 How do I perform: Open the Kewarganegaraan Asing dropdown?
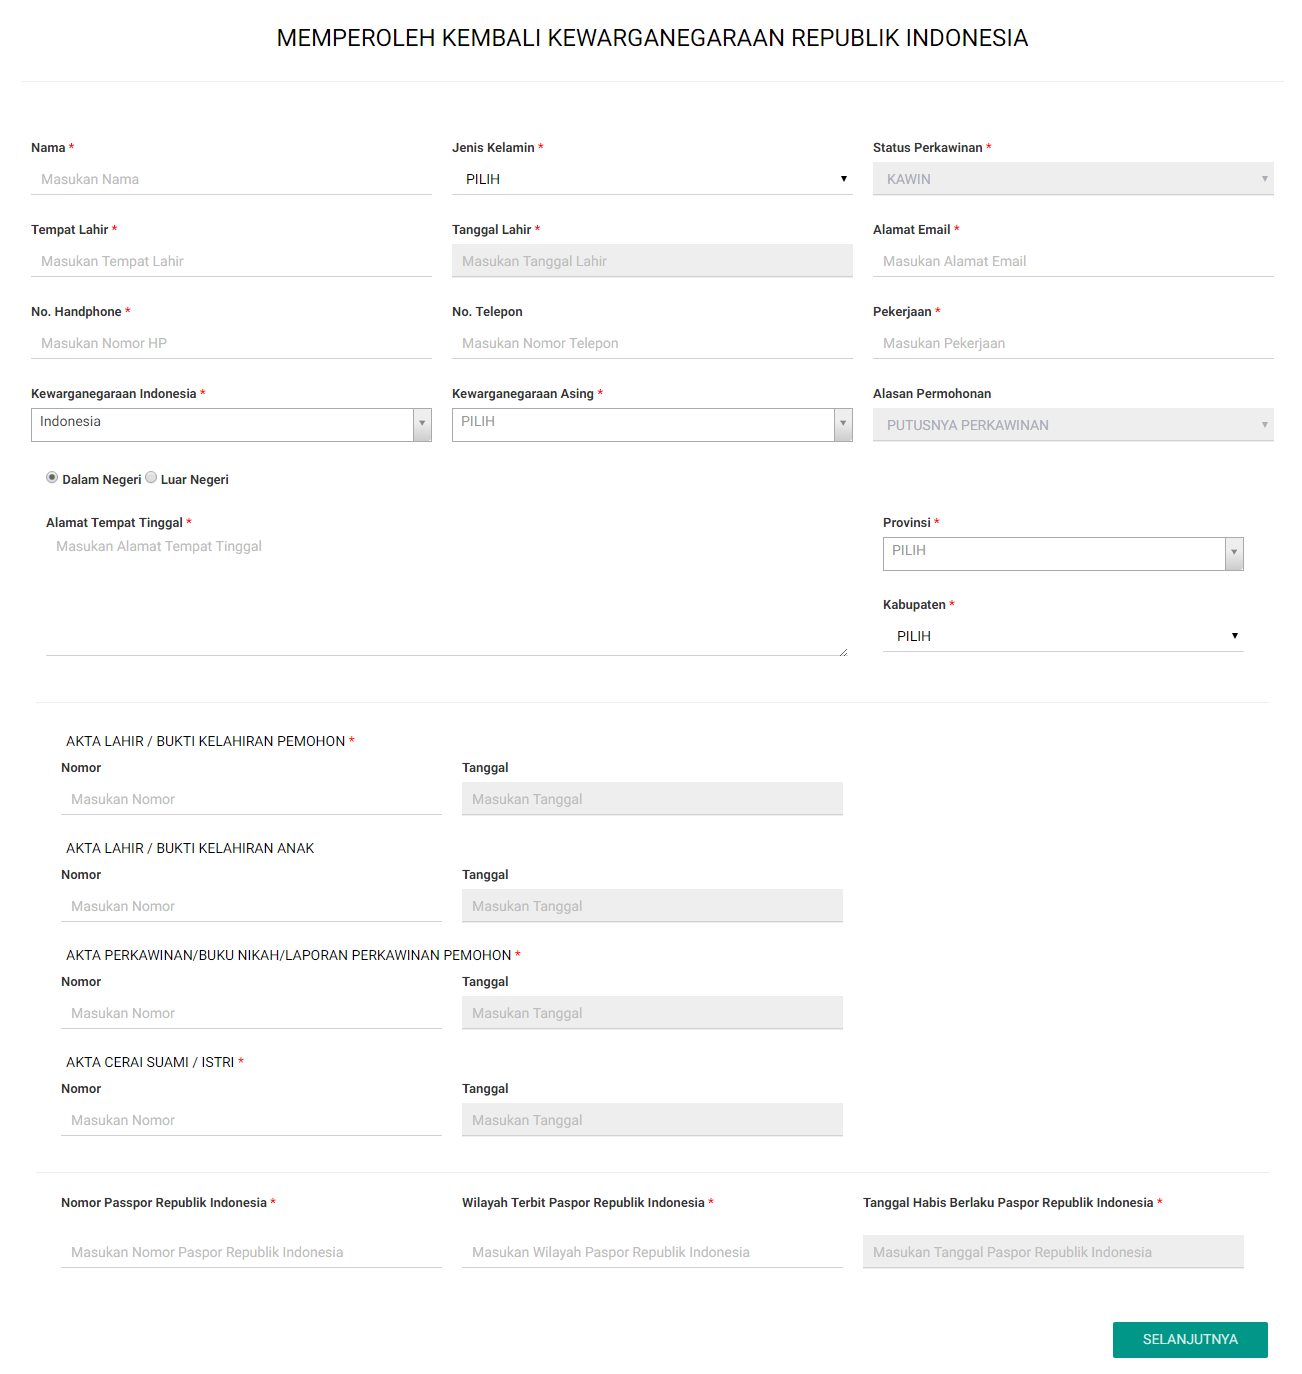tap(652, 424)
